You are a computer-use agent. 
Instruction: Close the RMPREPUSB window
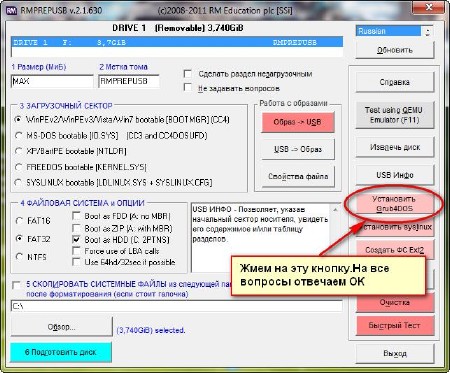pyautogui.click(x=429, y=7)
